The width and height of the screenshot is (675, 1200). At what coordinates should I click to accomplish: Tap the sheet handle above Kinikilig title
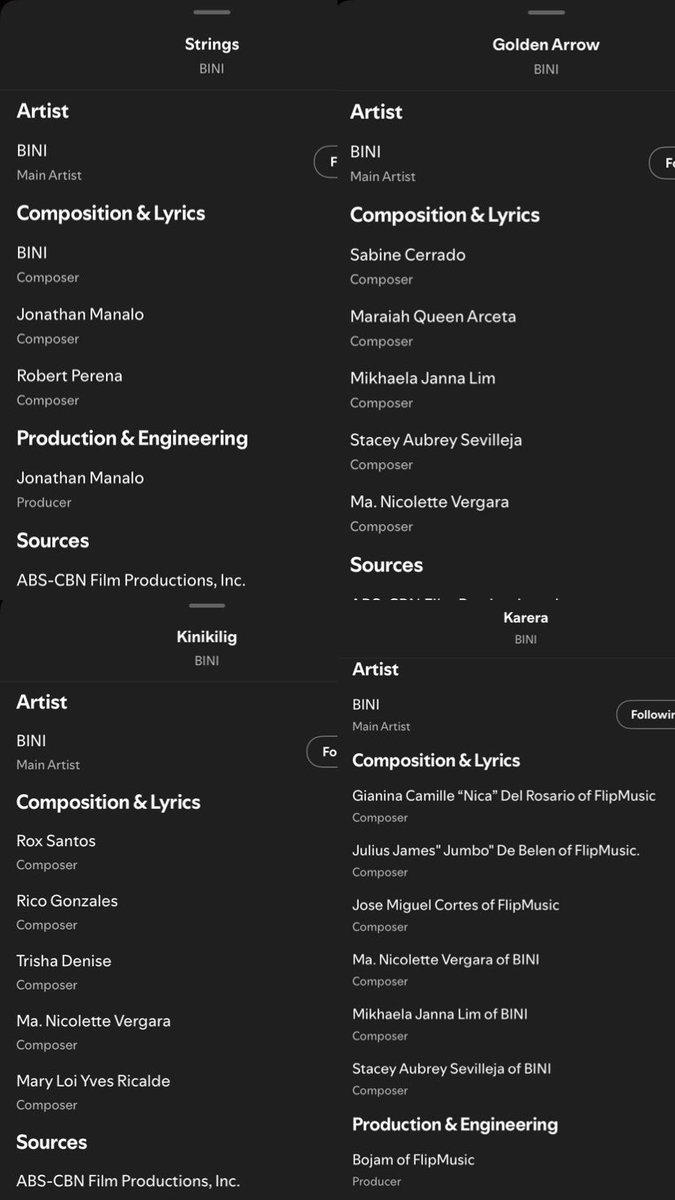[207, 605]
